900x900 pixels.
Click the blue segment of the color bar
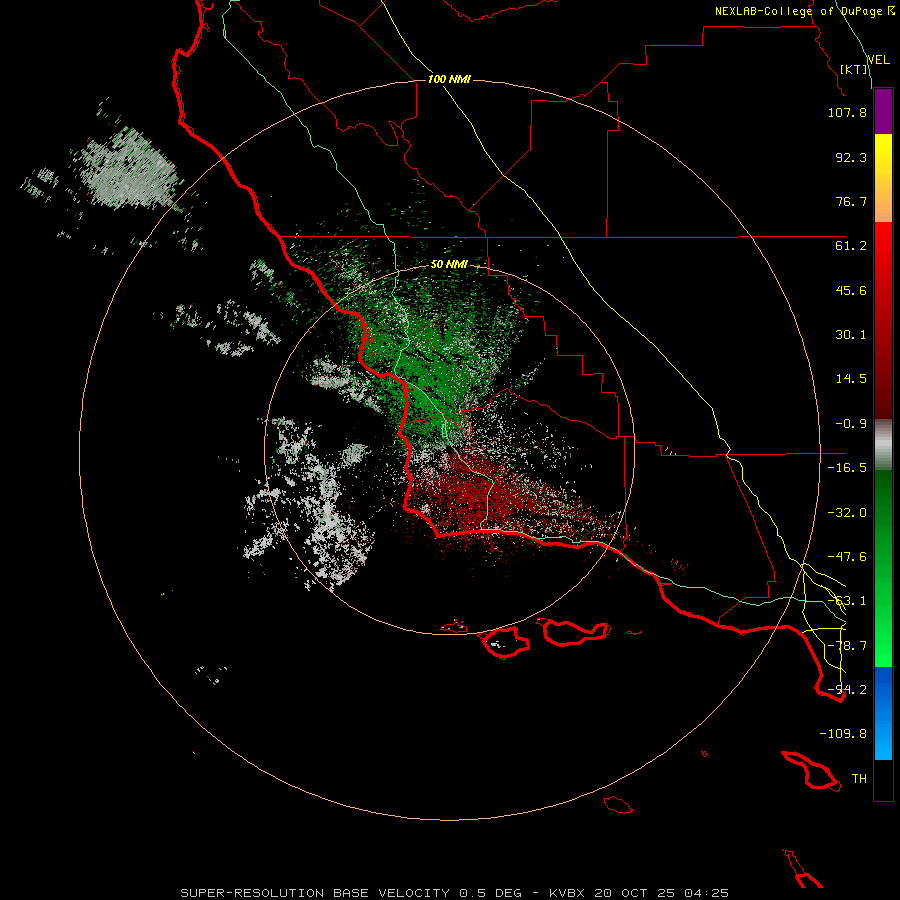883,713
